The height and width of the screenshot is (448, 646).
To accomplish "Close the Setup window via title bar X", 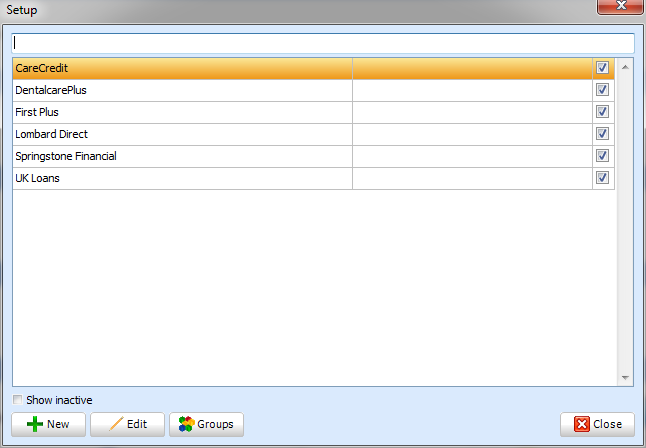I will tap(620, 6).
